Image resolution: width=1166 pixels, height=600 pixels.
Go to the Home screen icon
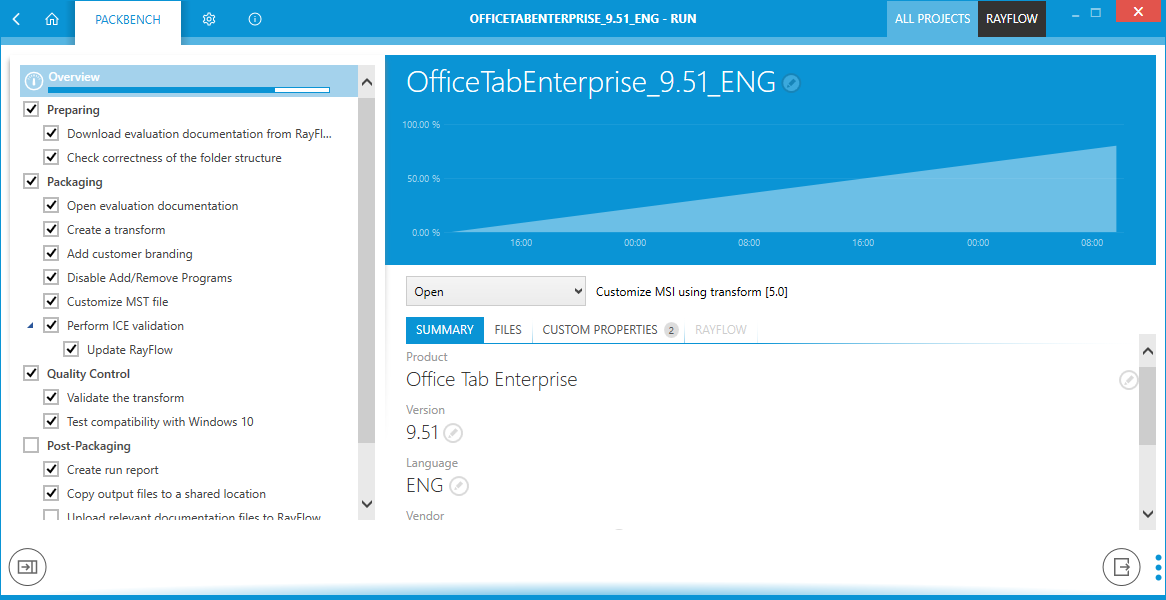52,19
